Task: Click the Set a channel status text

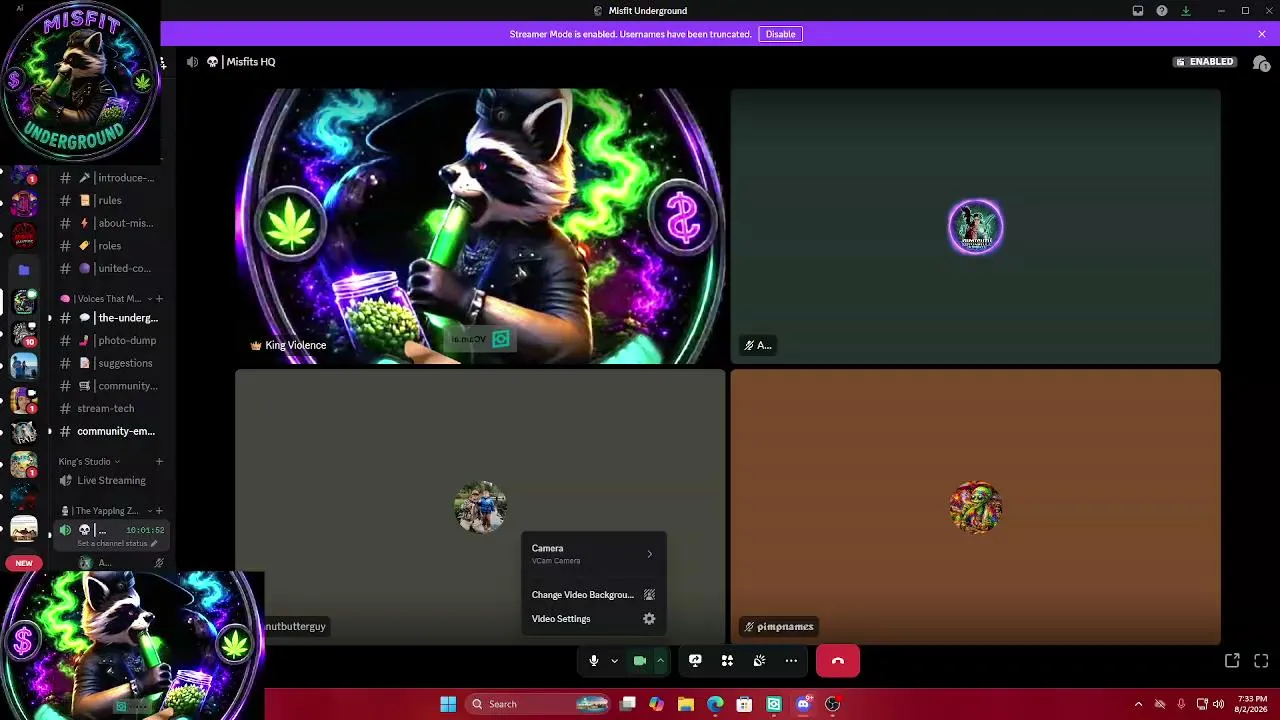Action: coord(113,543)
